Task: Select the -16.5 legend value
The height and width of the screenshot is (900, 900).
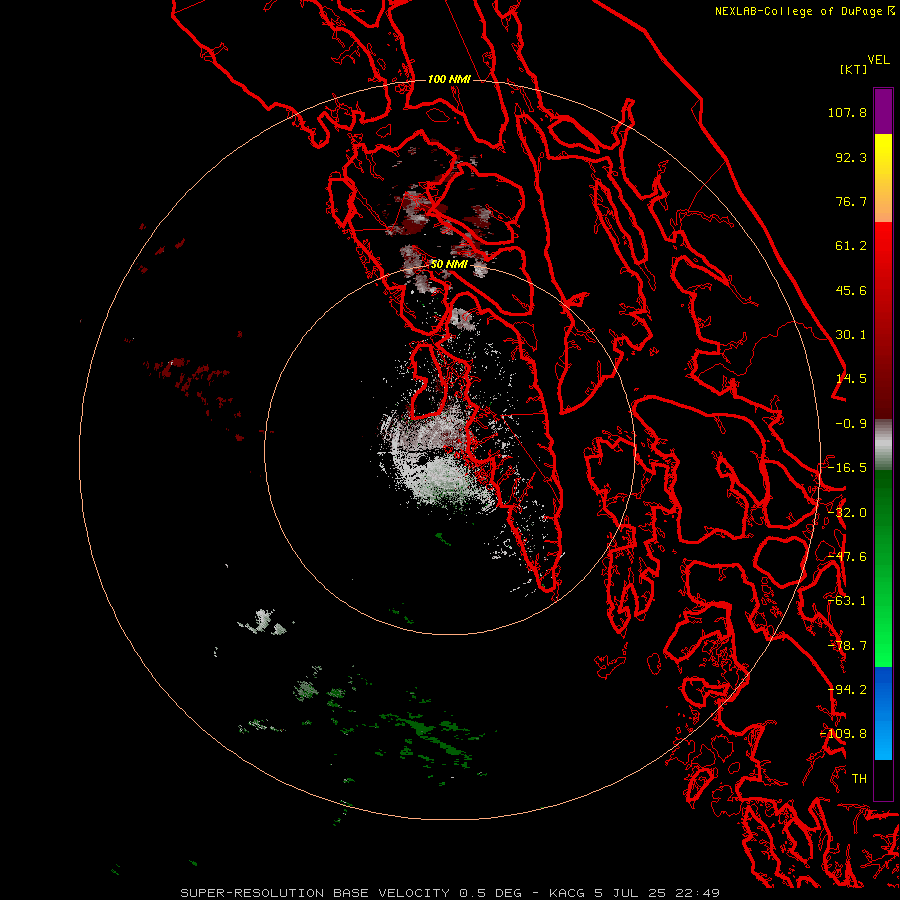Action: [847, 468]
